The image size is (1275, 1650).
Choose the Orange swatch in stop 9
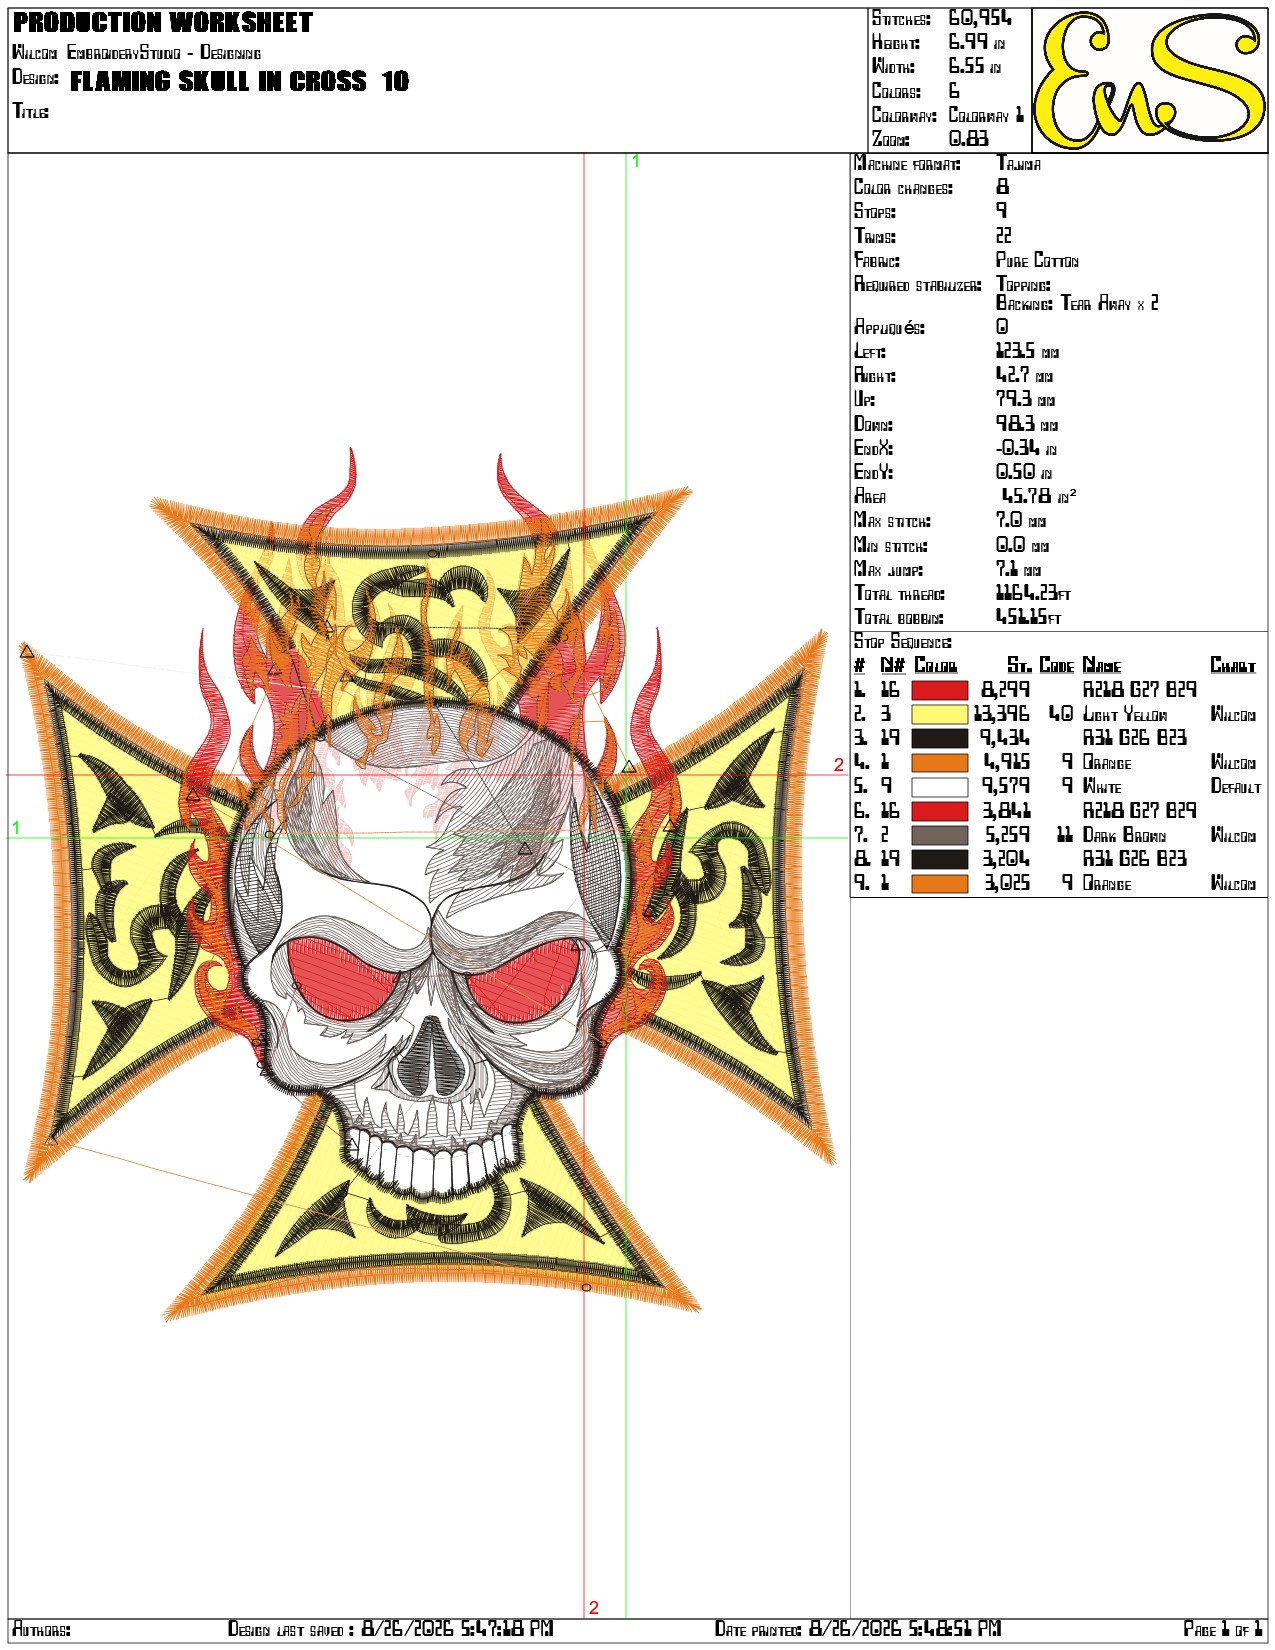pyautogui.click(x=939, y=884)
